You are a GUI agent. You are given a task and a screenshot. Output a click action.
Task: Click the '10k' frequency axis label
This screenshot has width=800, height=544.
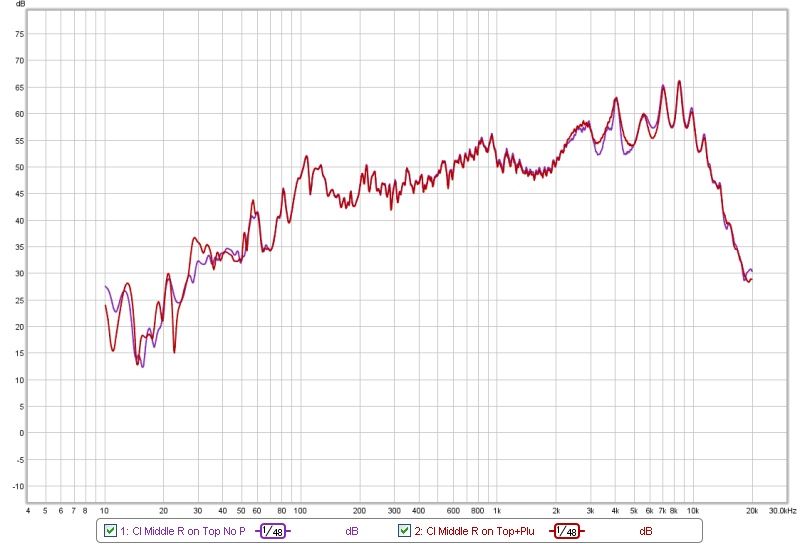pyautogui.click(x=692, y=510)
